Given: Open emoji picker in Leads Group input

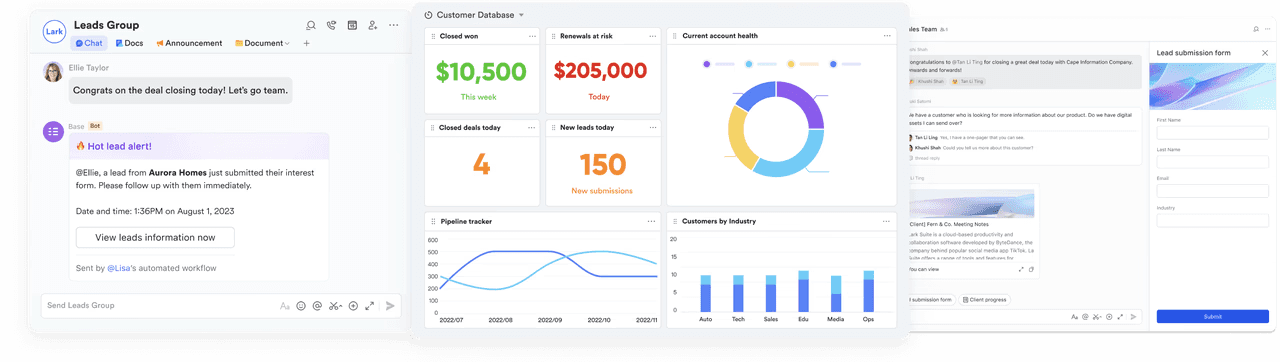Looking at the screenshot, I should [x=301, y=306].
